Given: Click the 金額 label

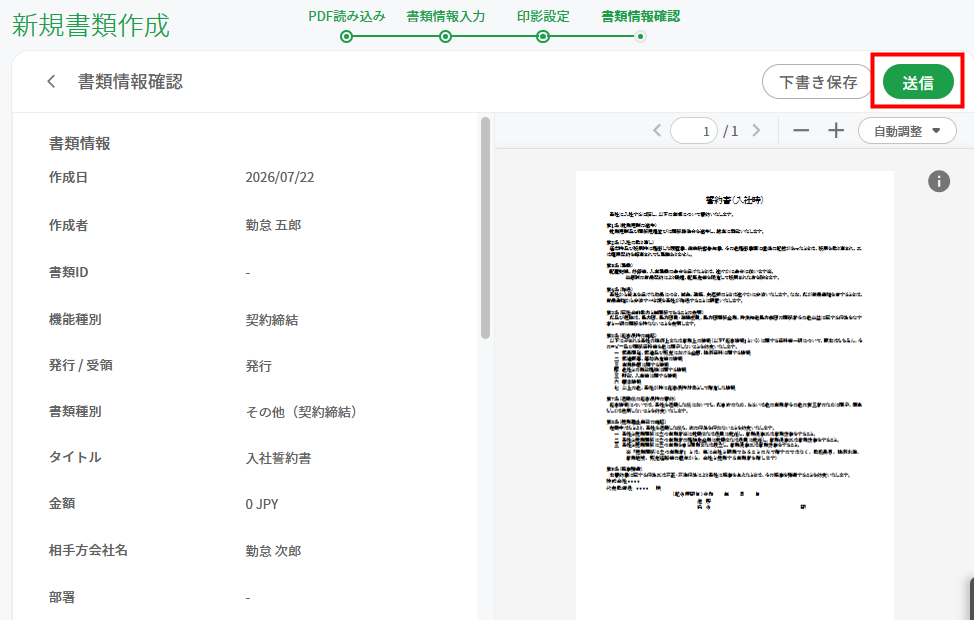Looking at the screenshot, I should (x=62, y=503).
